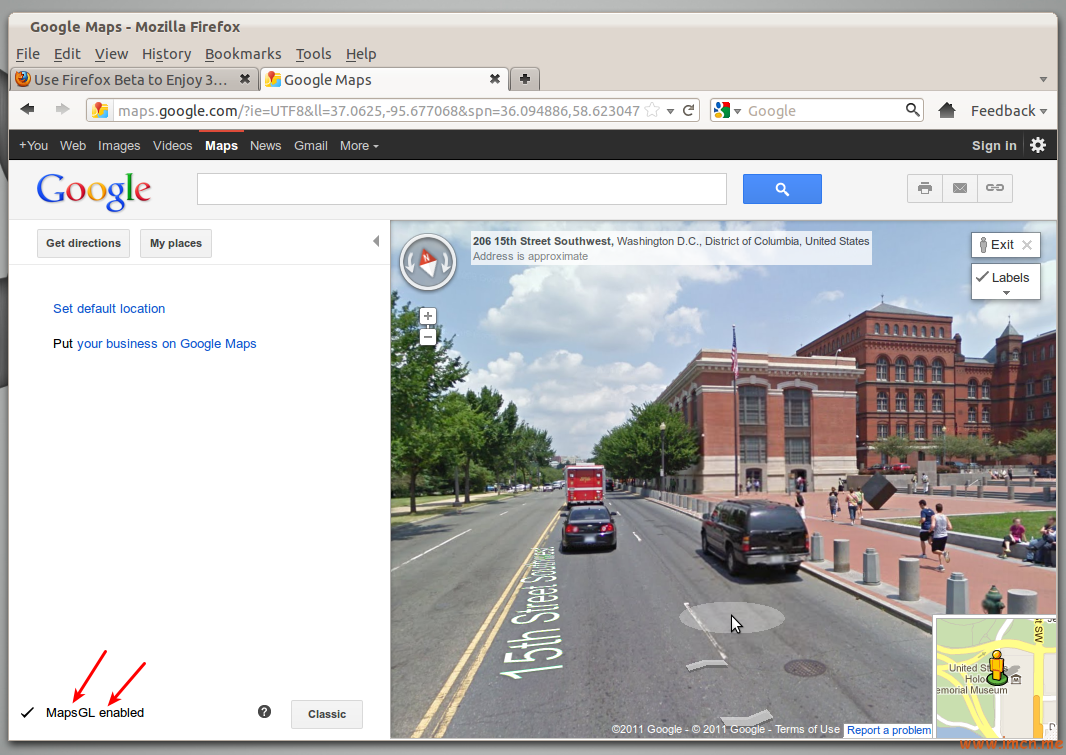This screenshot has height=755, width=1066.
Task: Click the Google logo
Action: (x=94, y=191)
